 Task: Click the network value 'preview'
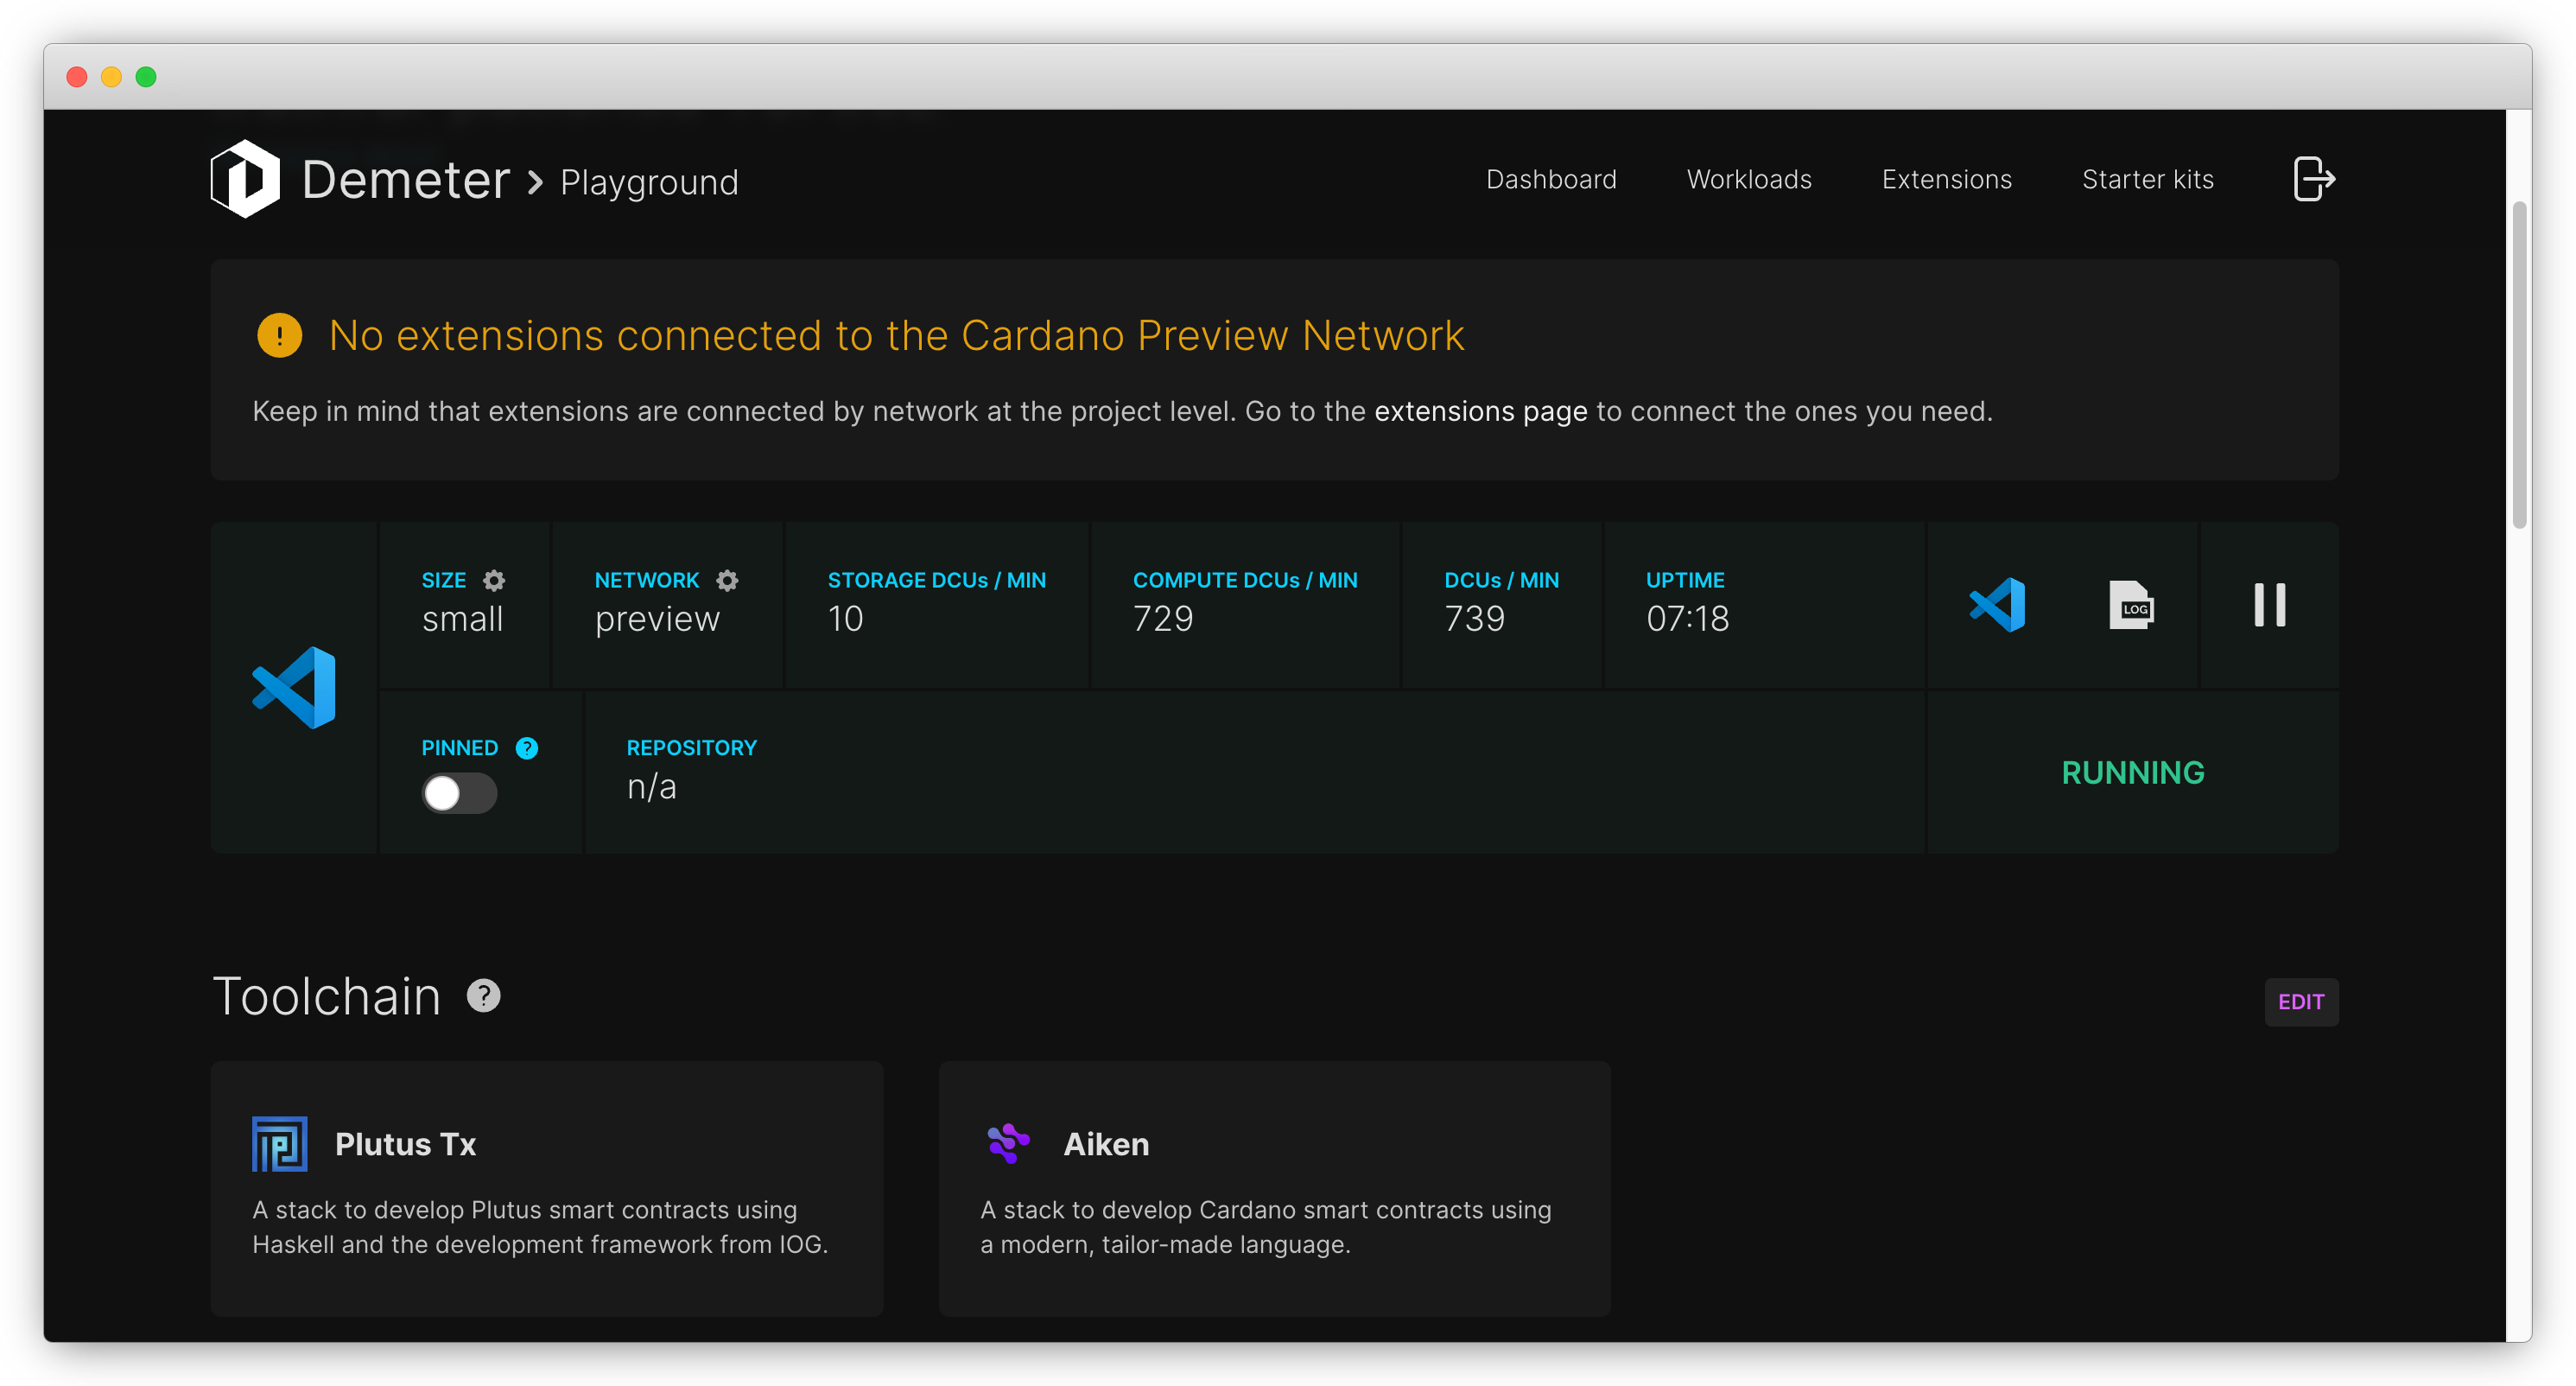tap(657, 620)
